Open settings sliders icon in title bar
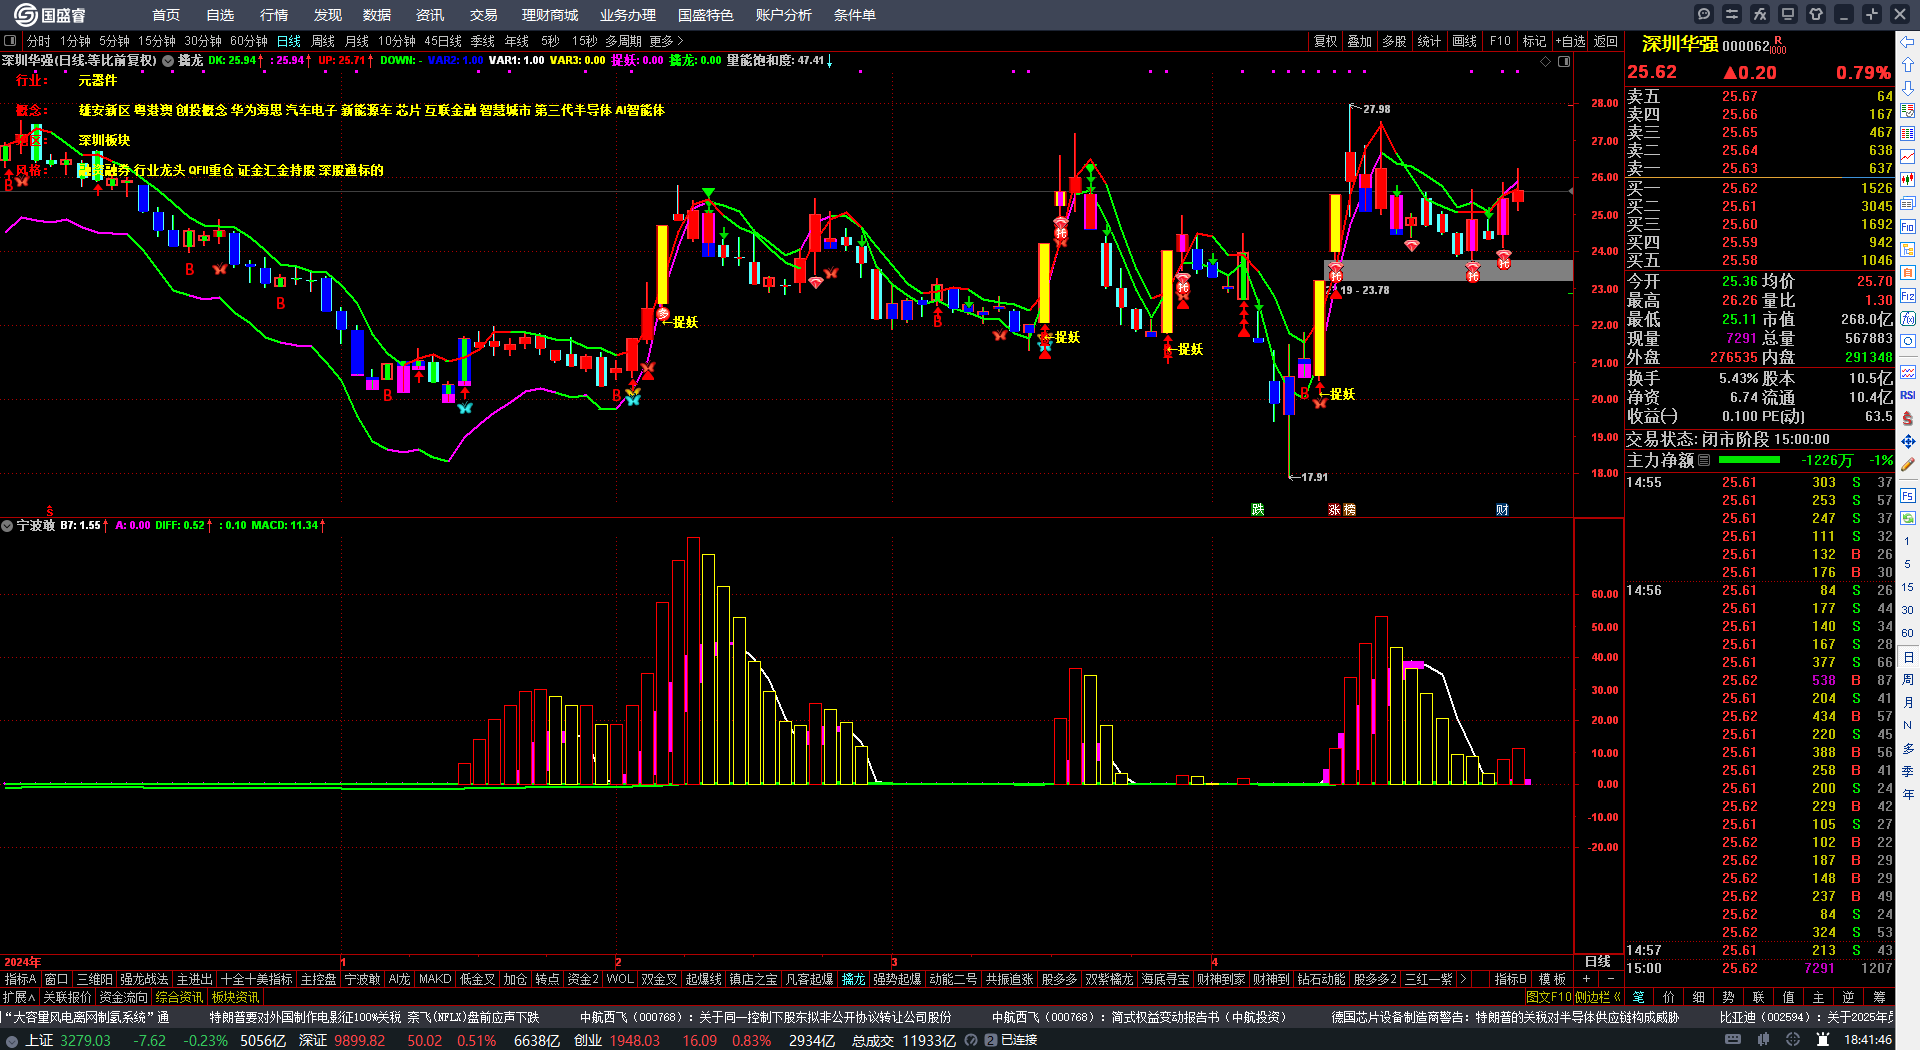This screenshot has width=1920, height=1050. tap(1732, 14)
